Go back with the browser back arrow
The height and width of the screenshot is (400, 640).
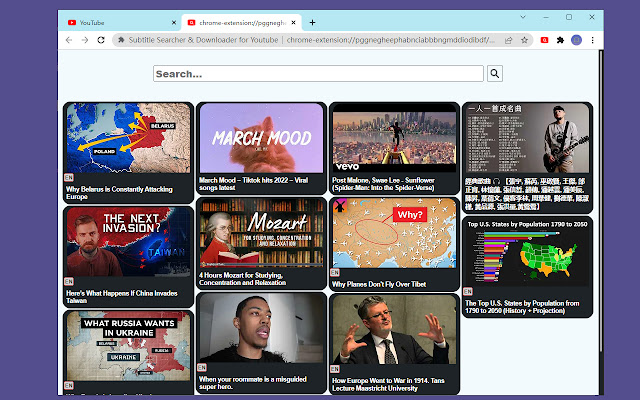pos(69,40)
